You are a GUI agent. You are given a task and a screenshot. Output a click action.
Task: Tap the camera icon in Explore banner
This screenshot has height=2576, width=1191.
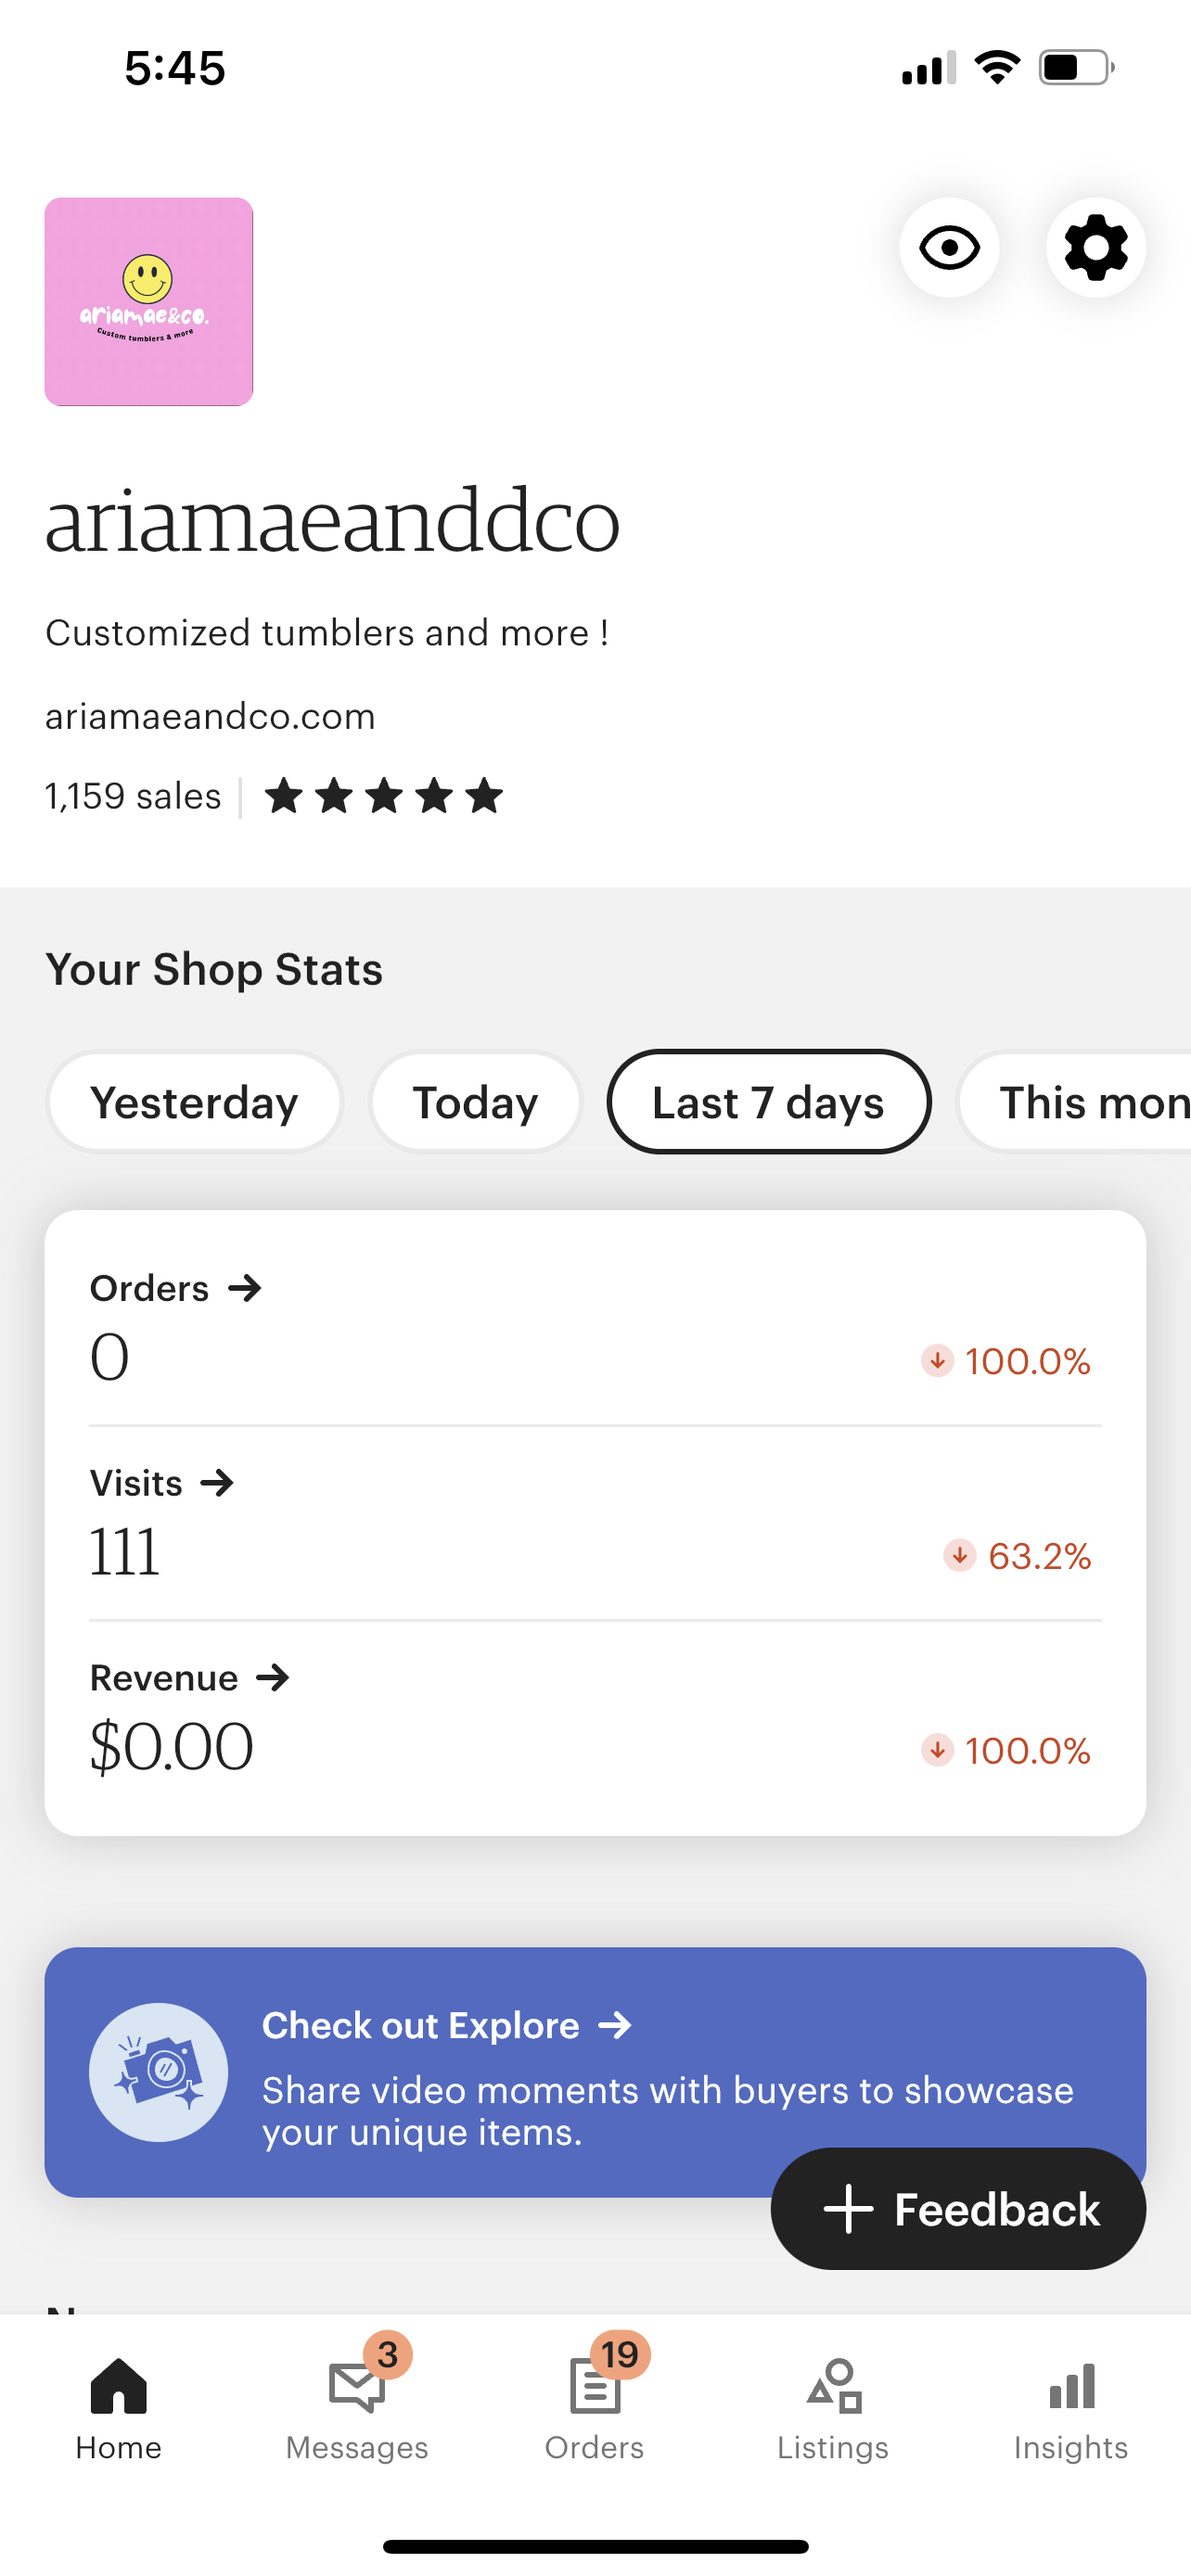(x=158, y=2072)
